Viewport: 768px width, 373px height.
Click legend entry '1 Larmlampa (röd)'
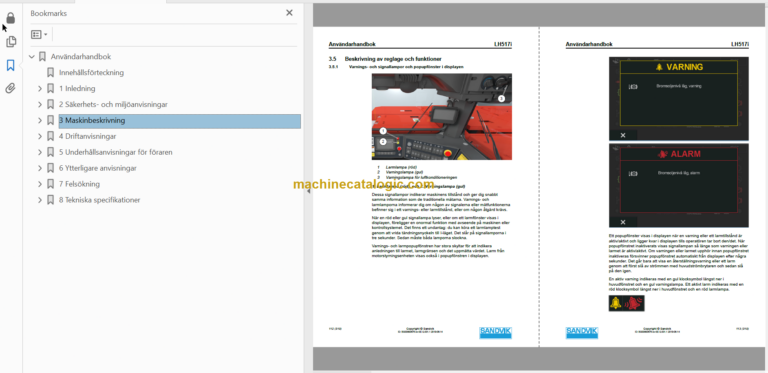397,167
